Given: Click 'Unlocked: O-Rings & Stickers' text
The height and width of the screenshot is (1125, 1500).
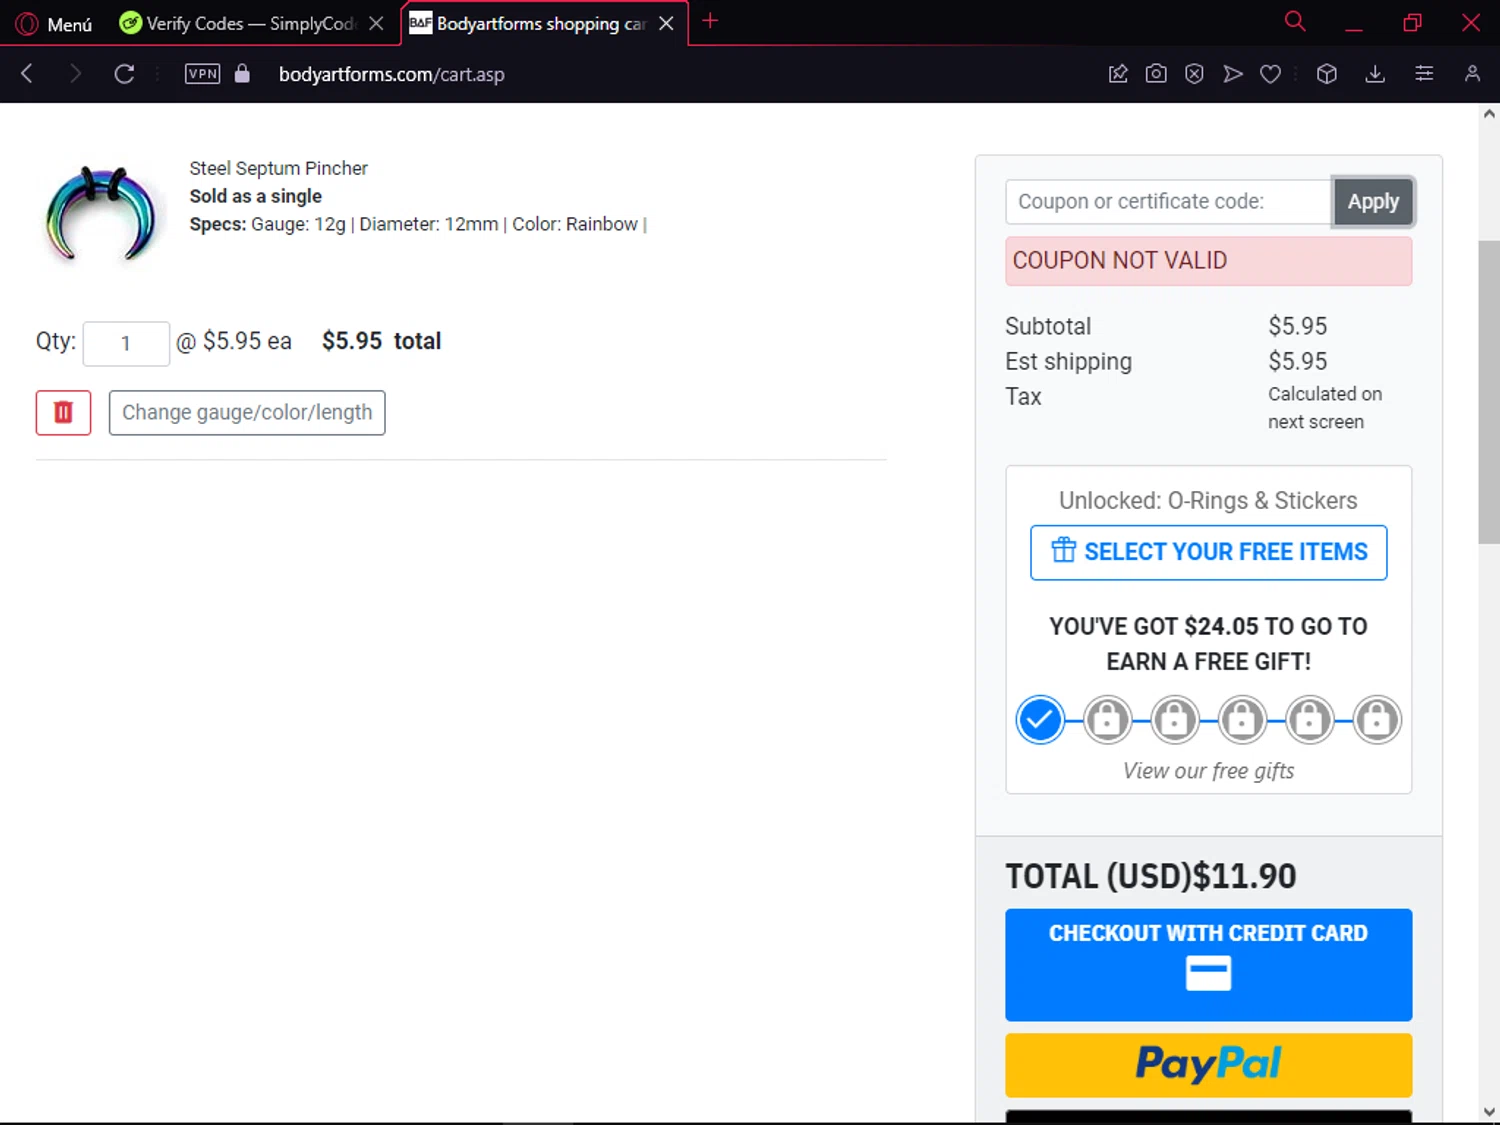Looking at the screenshot, I should [x=1208, y=500].
